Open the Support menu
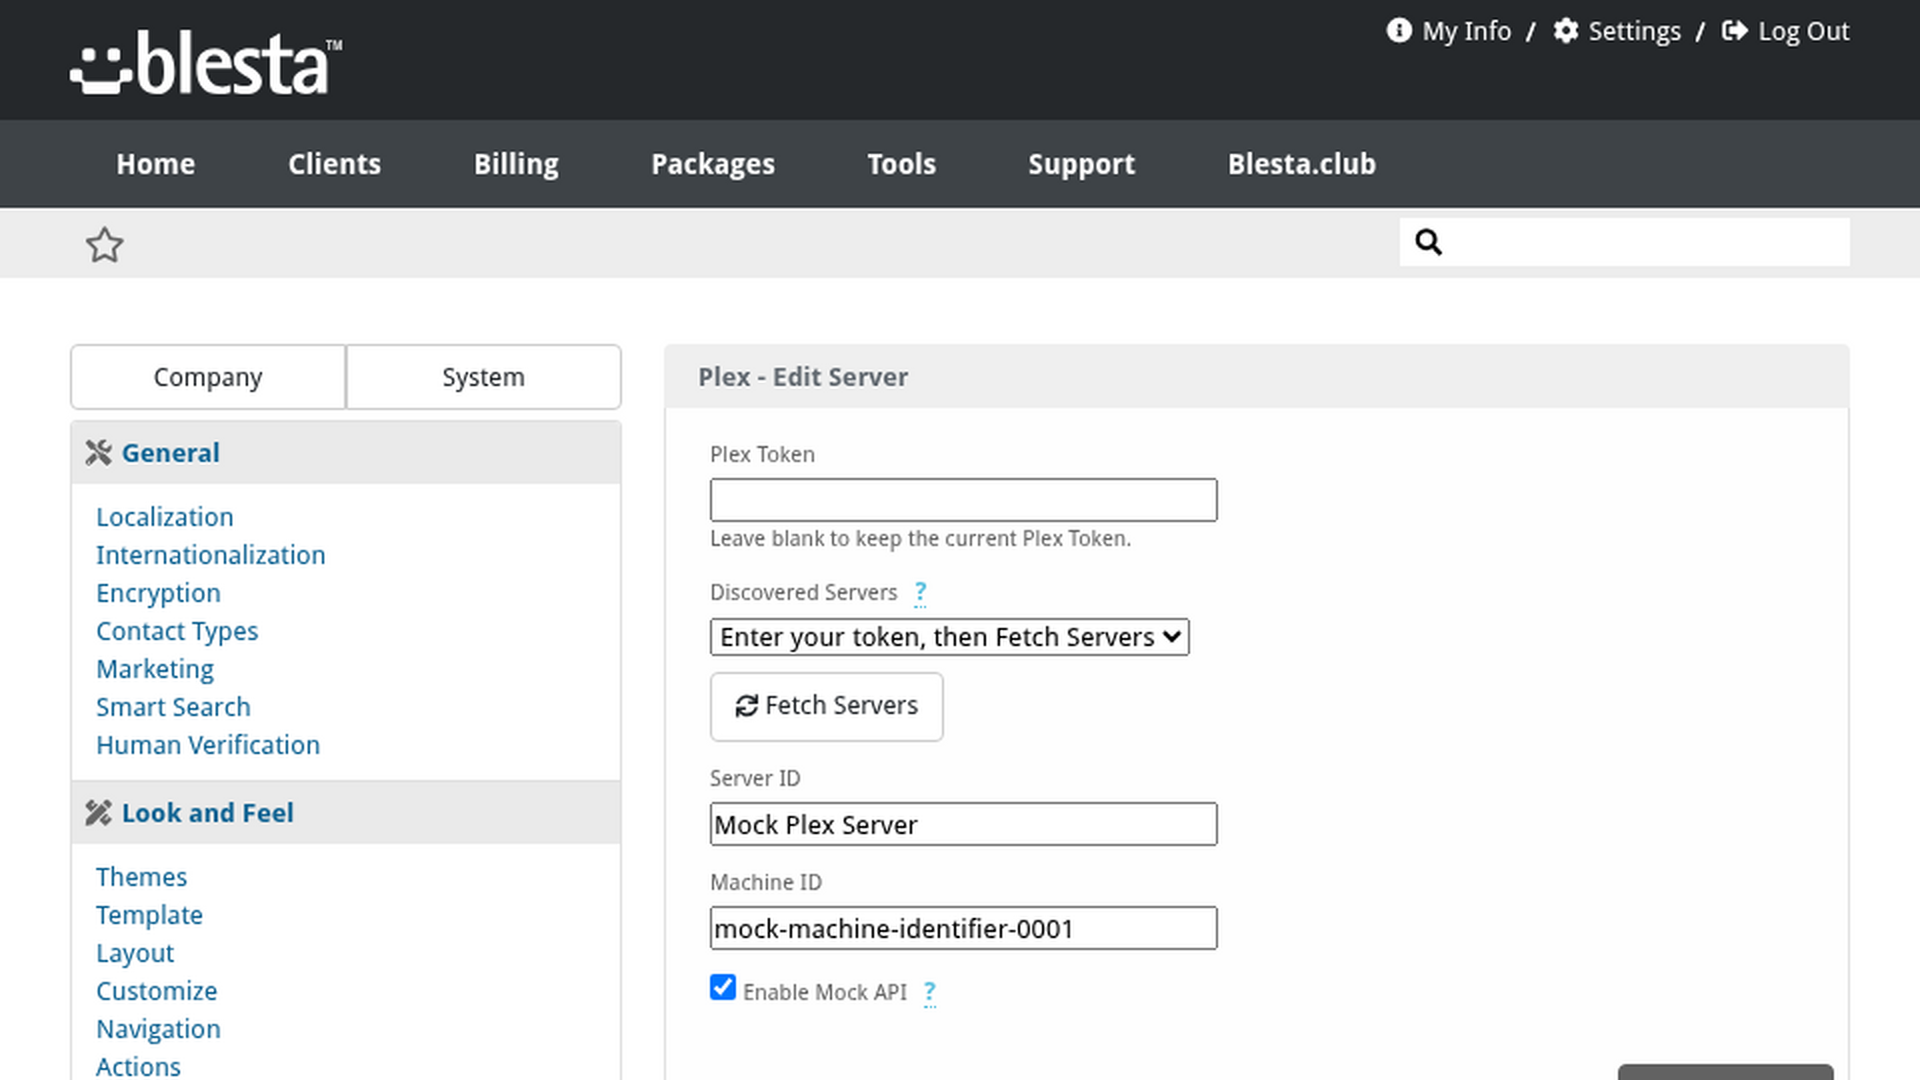Image resolution: width=1920 pixels, height=1080 pixels. pyautogui.click(x=1081, y=164)
